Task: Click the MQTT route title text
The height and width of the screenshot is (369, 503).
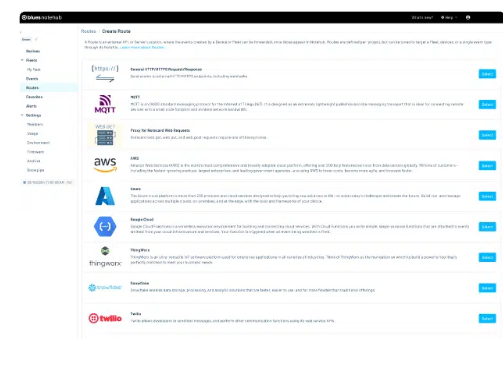Action: coord(135,97)
